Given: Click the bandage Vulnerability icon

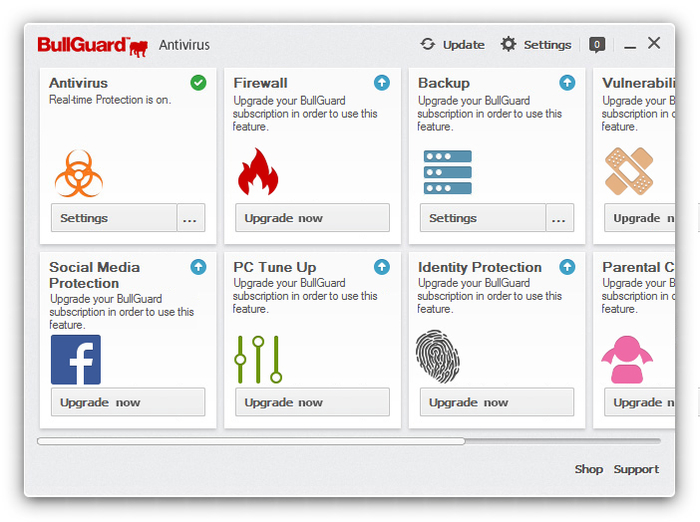Looking at the screenshot, I should [629, 172].
